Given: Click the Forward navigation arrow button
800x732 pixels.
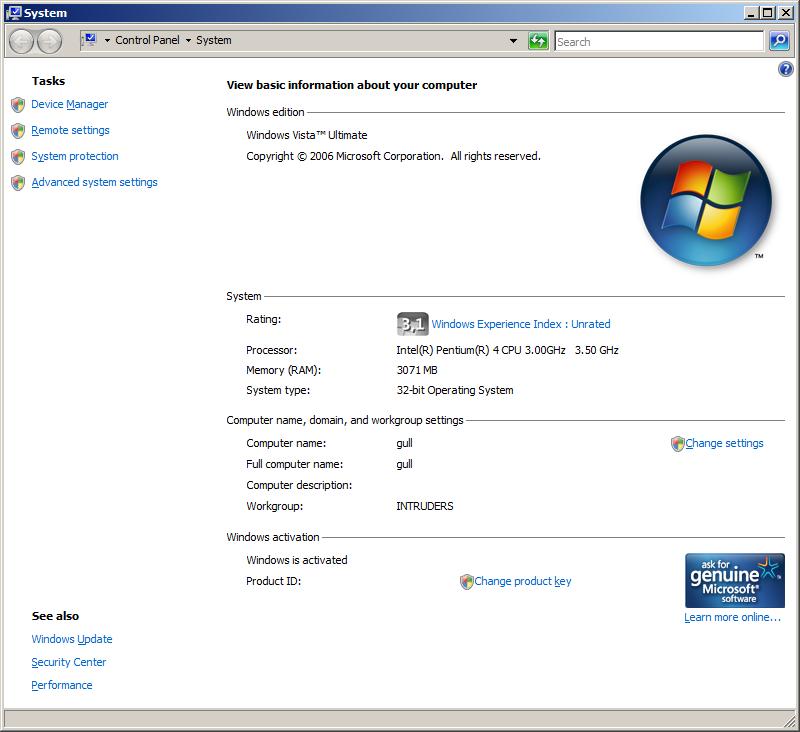Looking at the screenshot, I should [x=49, y=41].
